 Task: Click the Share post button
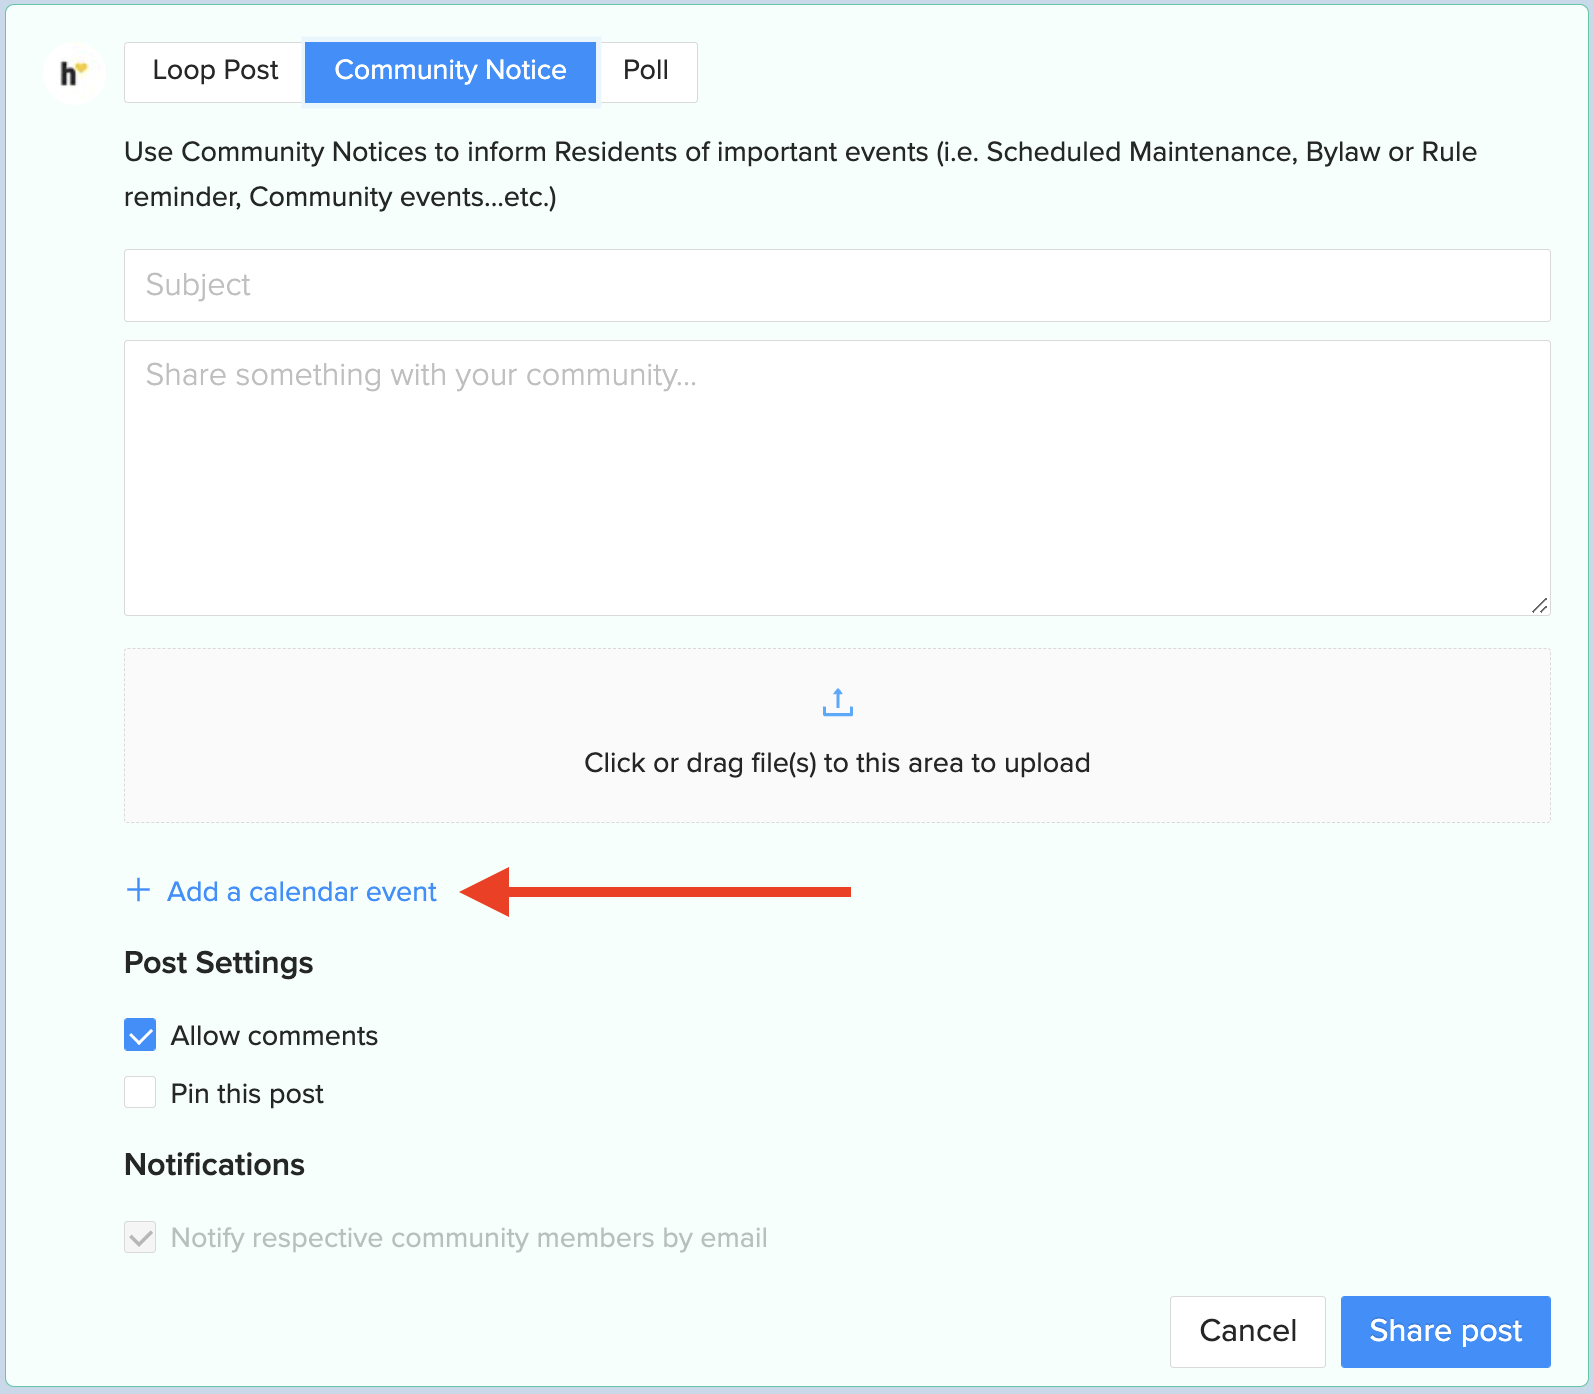[x=1446, y=1331]
